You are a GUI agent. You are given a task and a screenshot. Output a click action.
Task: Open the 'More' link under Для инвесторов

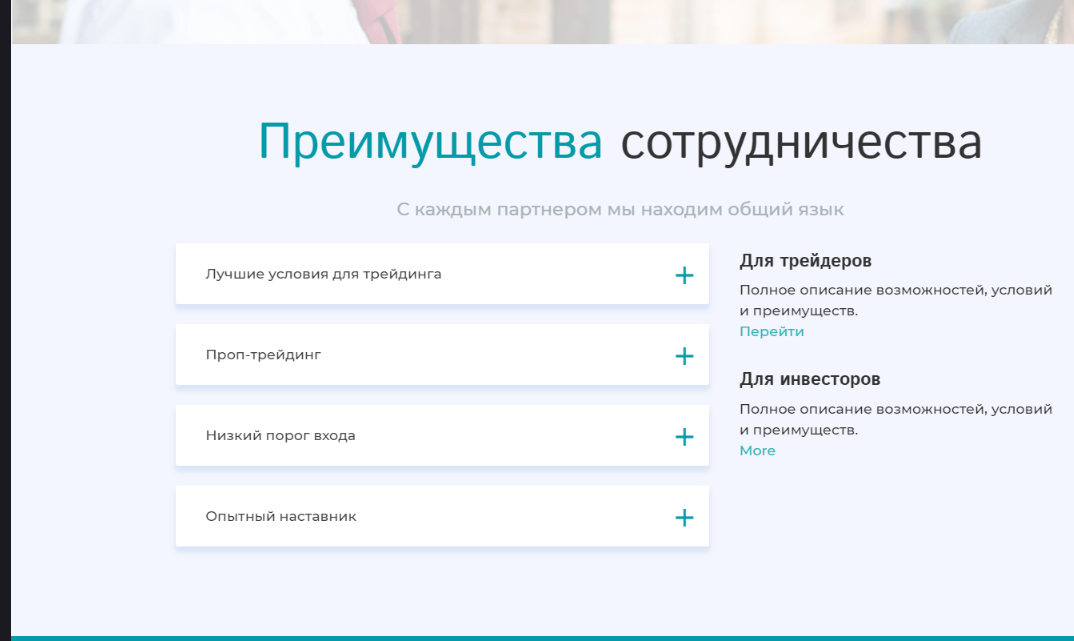tap(757, 451)
